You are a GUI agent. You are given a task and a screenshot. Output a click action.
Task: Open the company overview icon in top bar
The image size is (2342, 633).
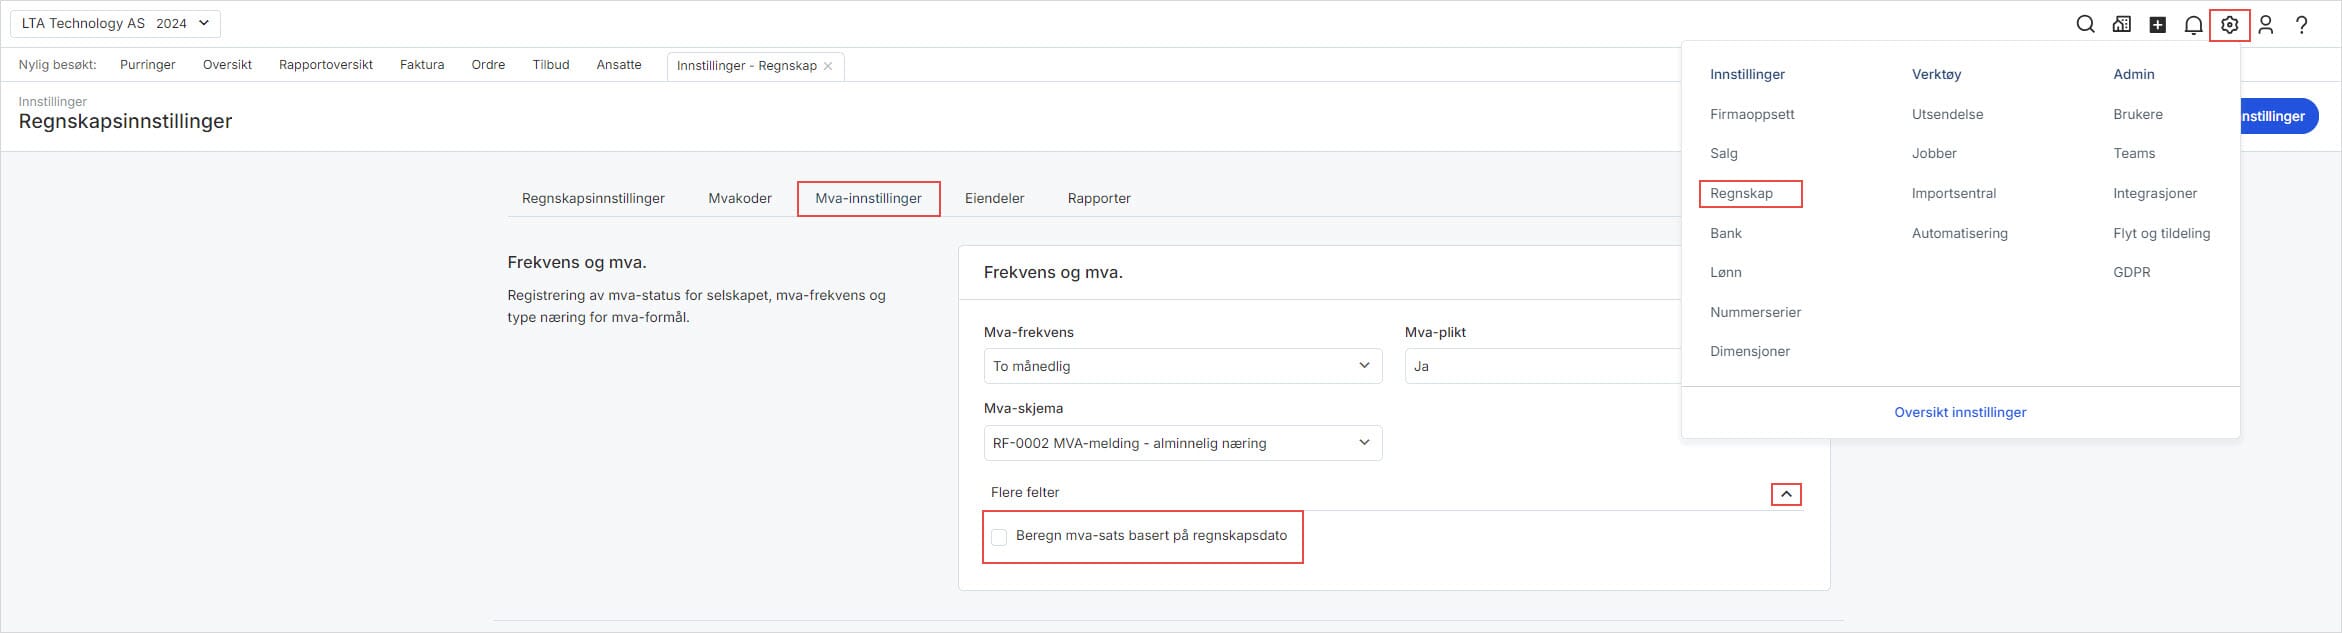[2121, 25]
